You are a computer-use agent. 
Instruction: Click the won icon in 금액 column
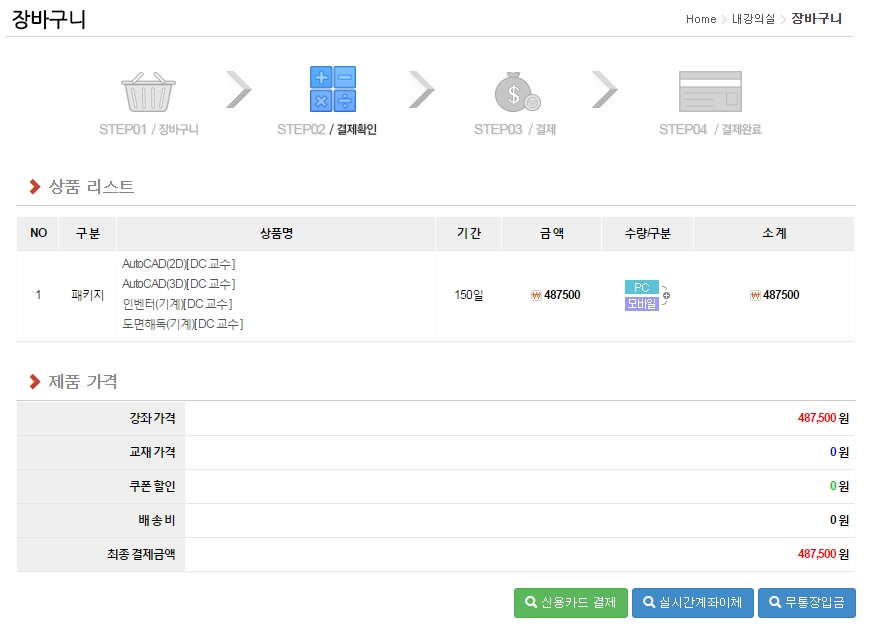click(537, 295)
